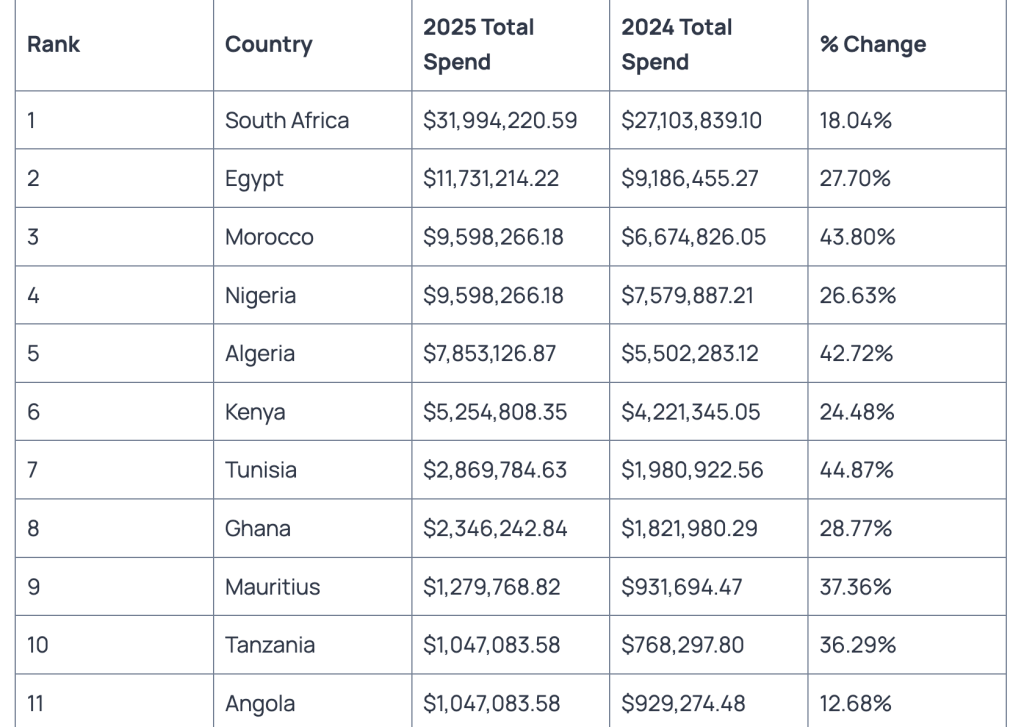Select Kenya's 2024 spend of $4,221,345.05
This screenshot has height=727, width=1024.
click(x=690, y=412)
